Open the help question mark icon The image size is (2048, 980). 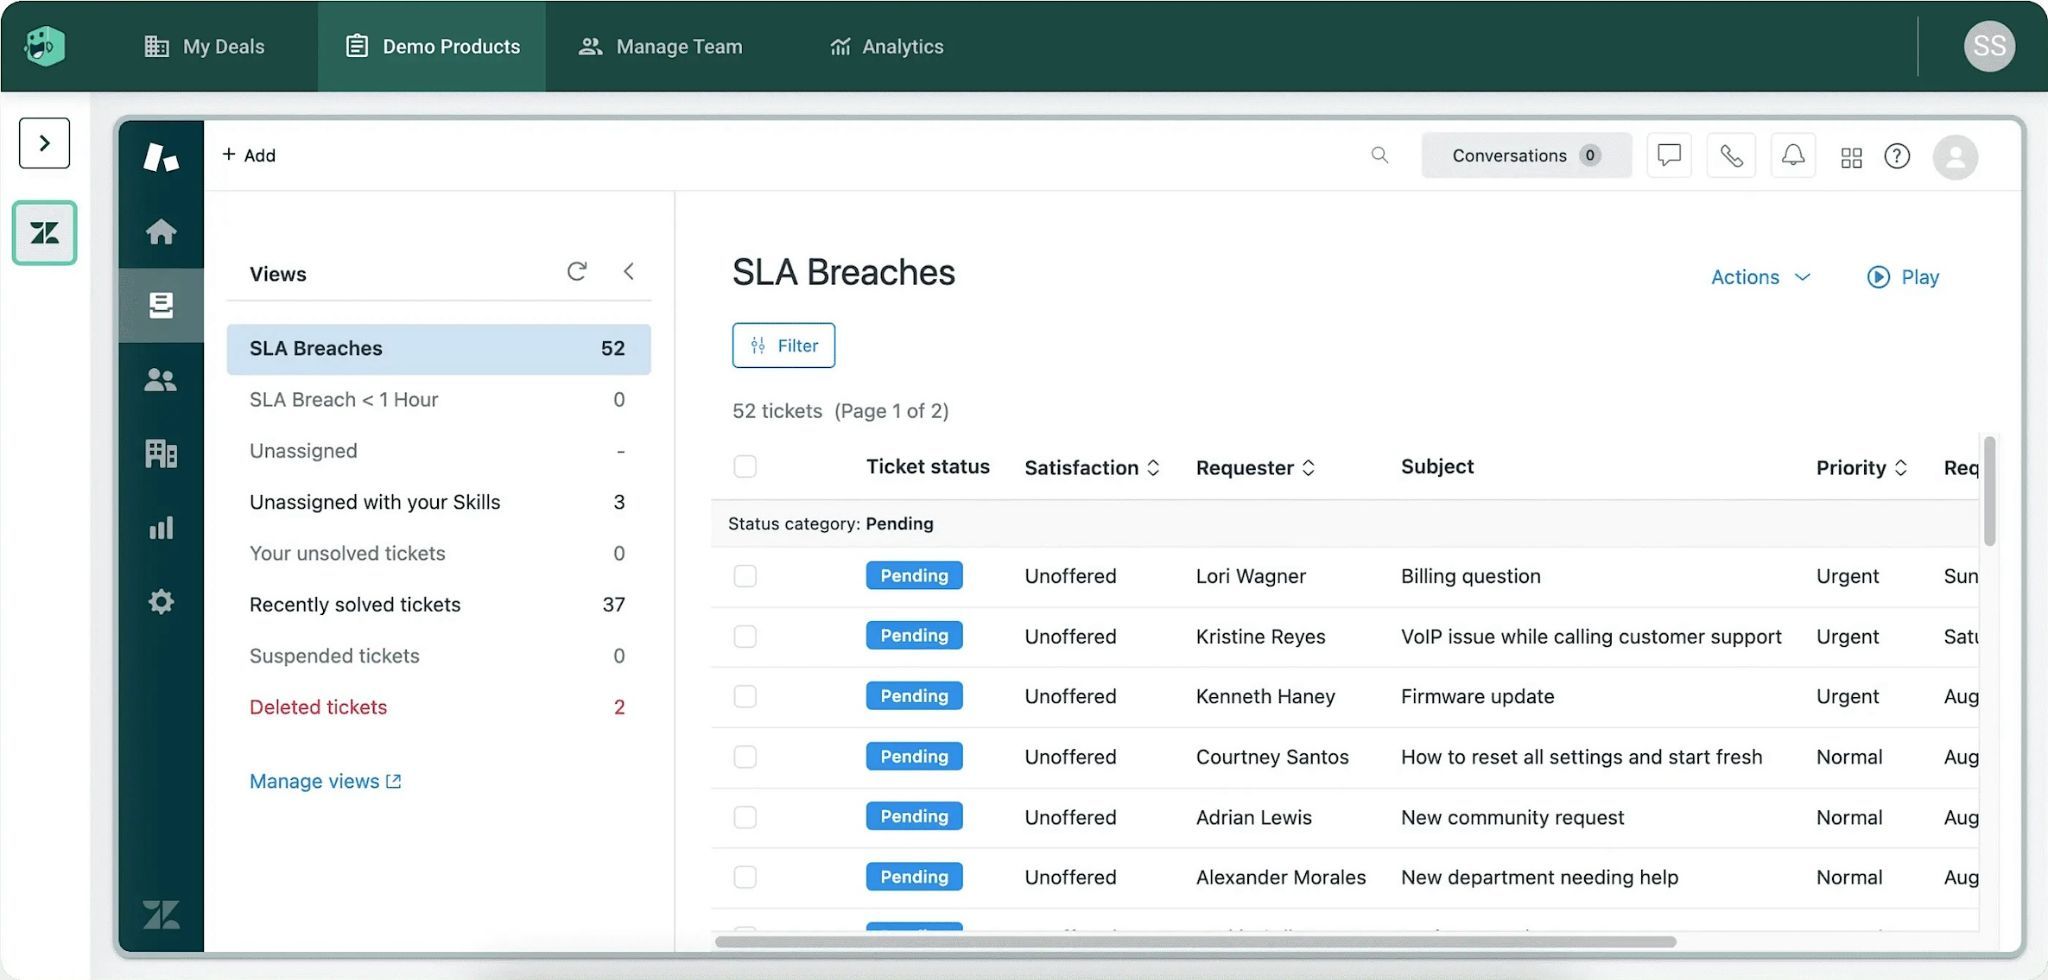(x=1897, y=156)
